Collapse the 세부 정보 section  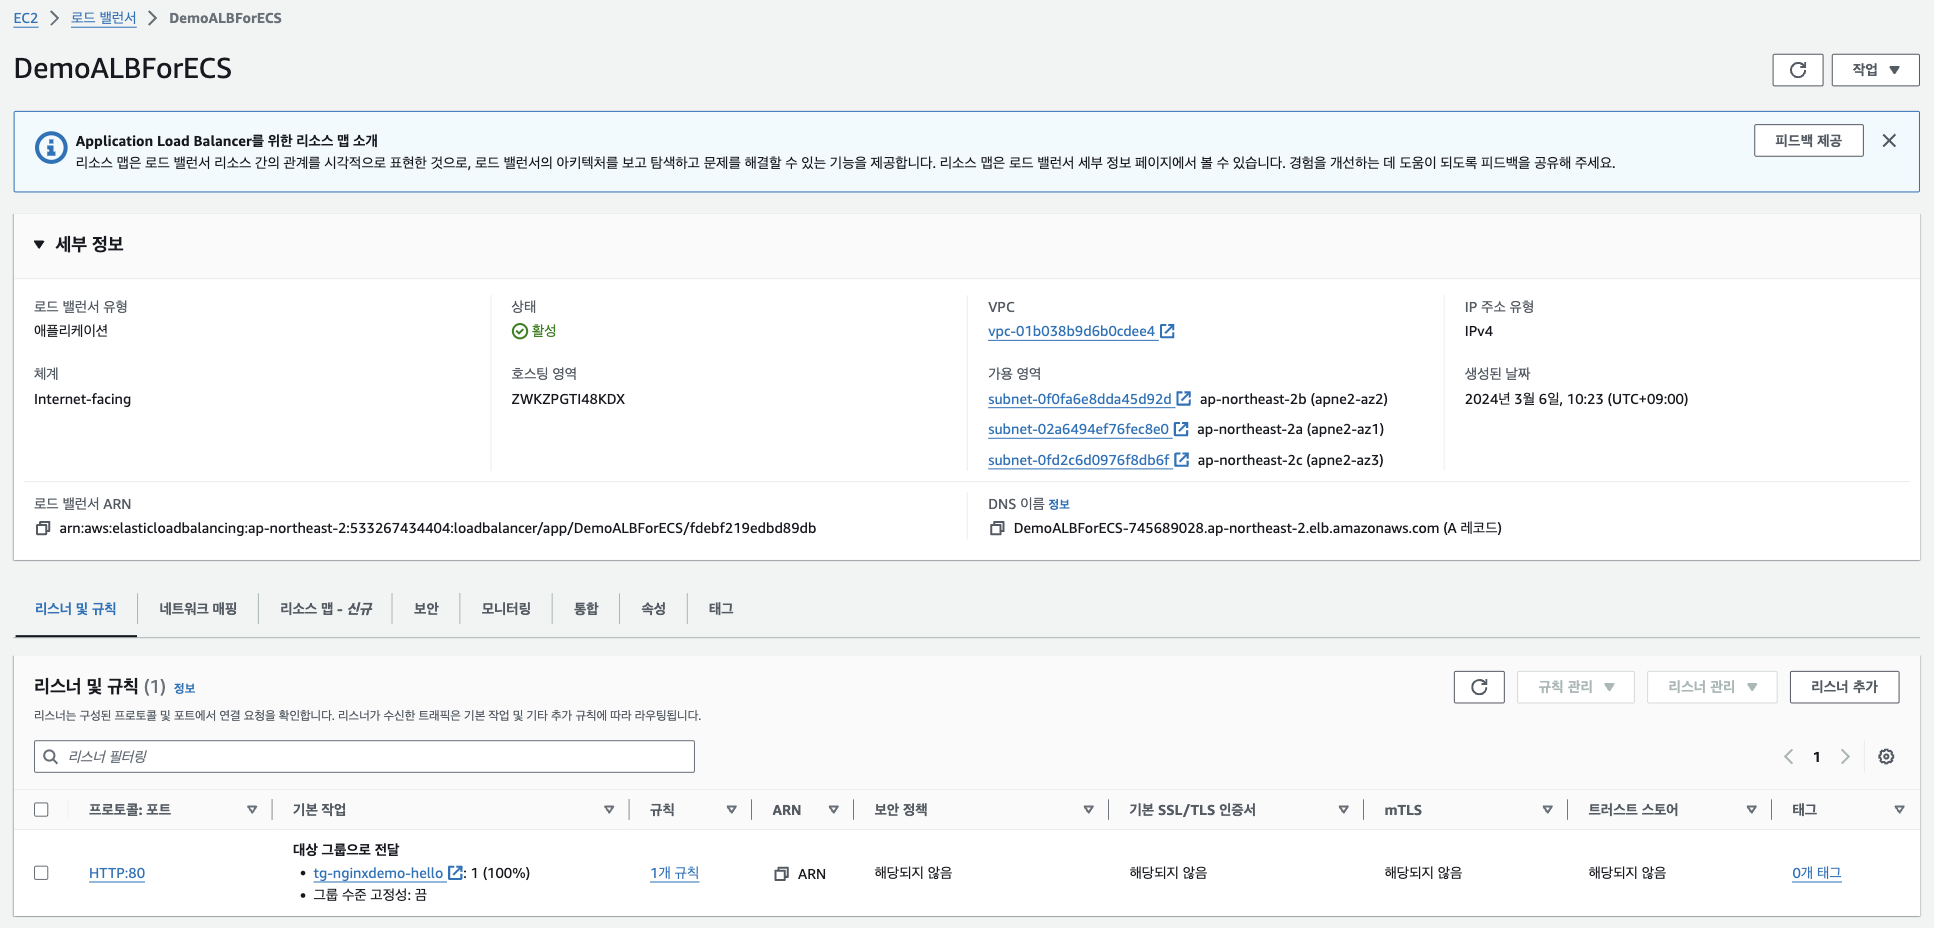point(39,244)
